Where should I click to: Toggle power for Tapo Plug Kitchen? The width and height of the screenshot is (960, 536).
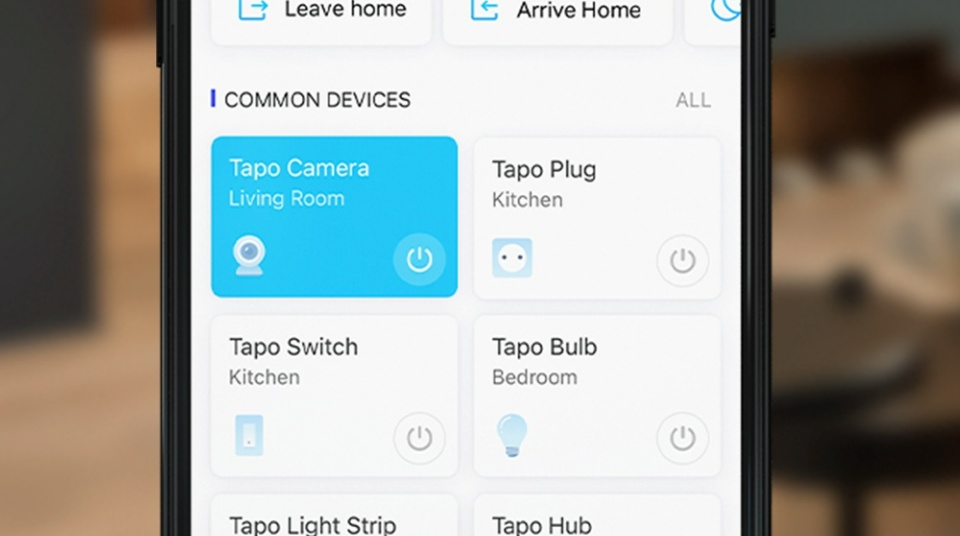[683, 261]
